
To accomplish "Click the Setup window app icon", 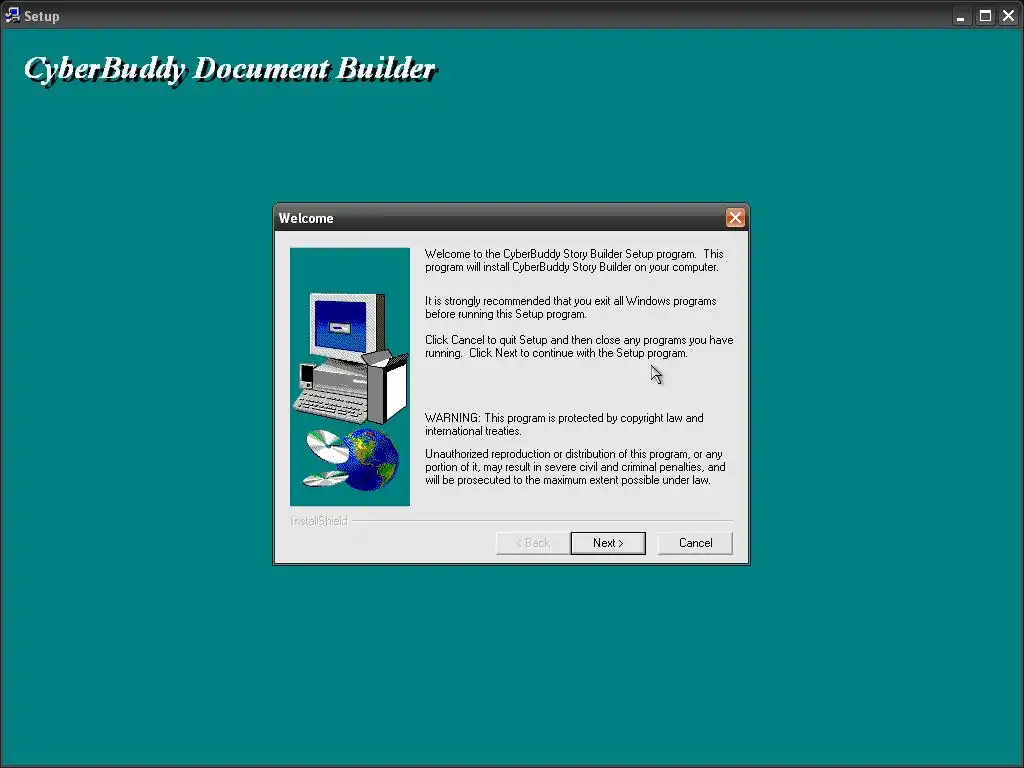I will pos(12,15).
